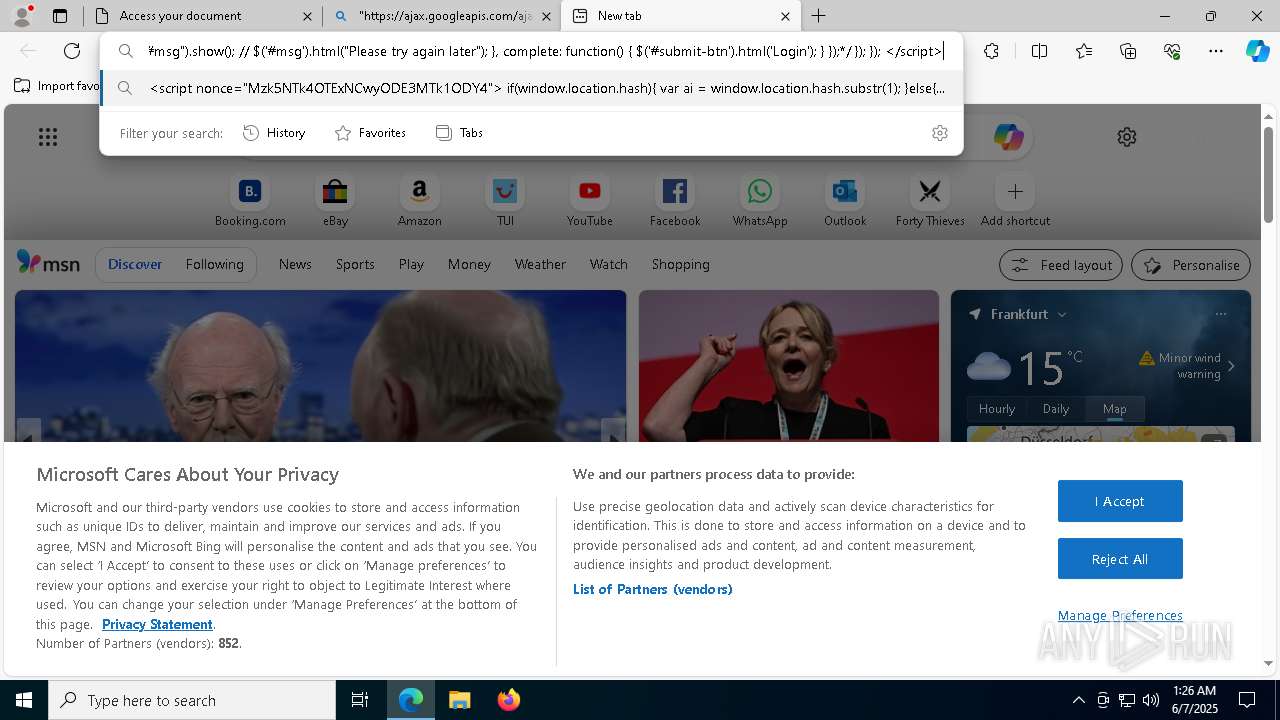Open search filter settings gear
This screenshot has width=1280, height=720.
(x=939, y=133)
